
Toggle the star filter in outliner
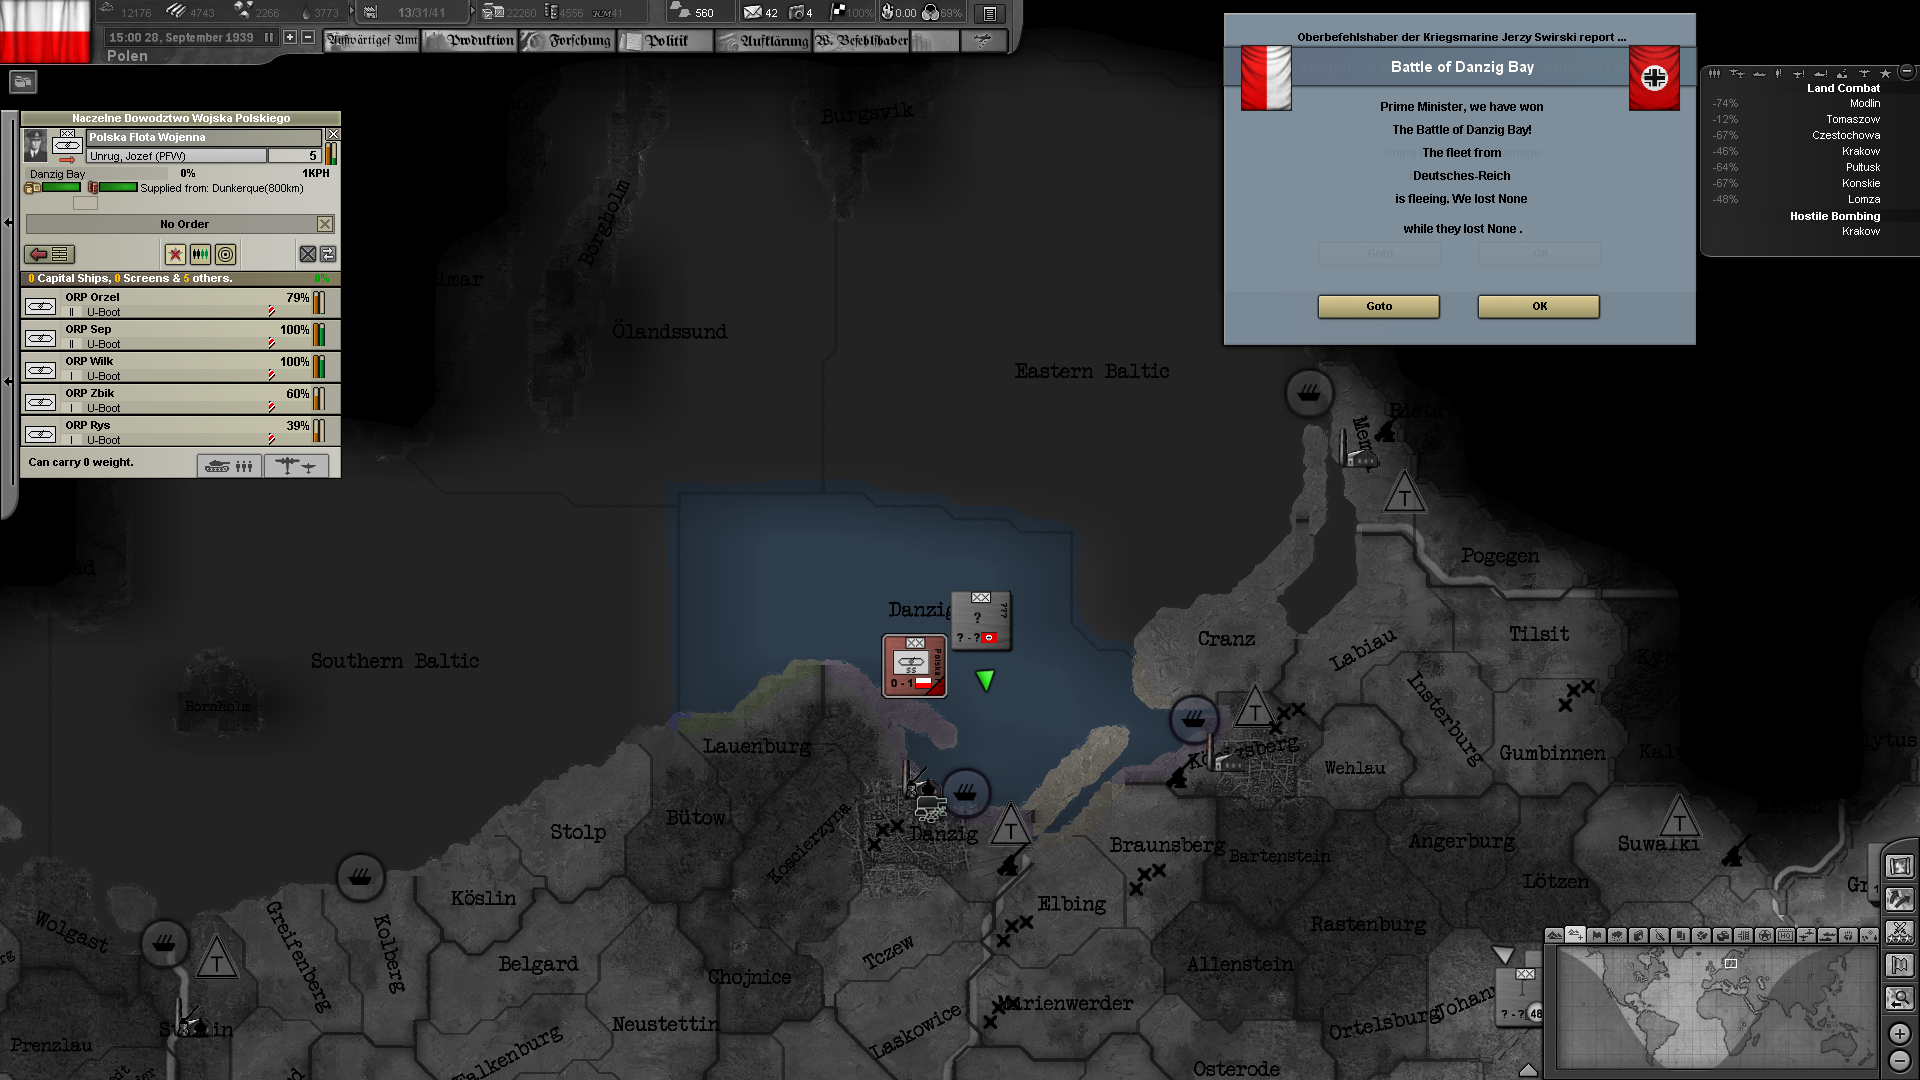(1885, 73)
